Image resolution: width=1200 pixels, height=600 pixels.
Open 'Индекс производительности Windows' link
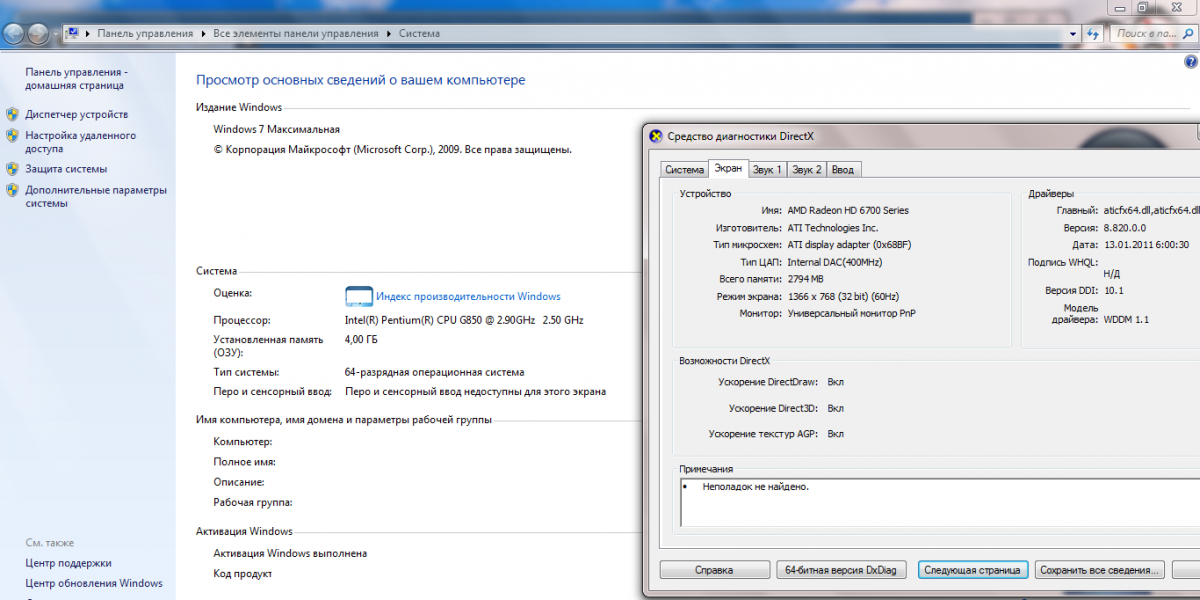[x=468, y=297]
